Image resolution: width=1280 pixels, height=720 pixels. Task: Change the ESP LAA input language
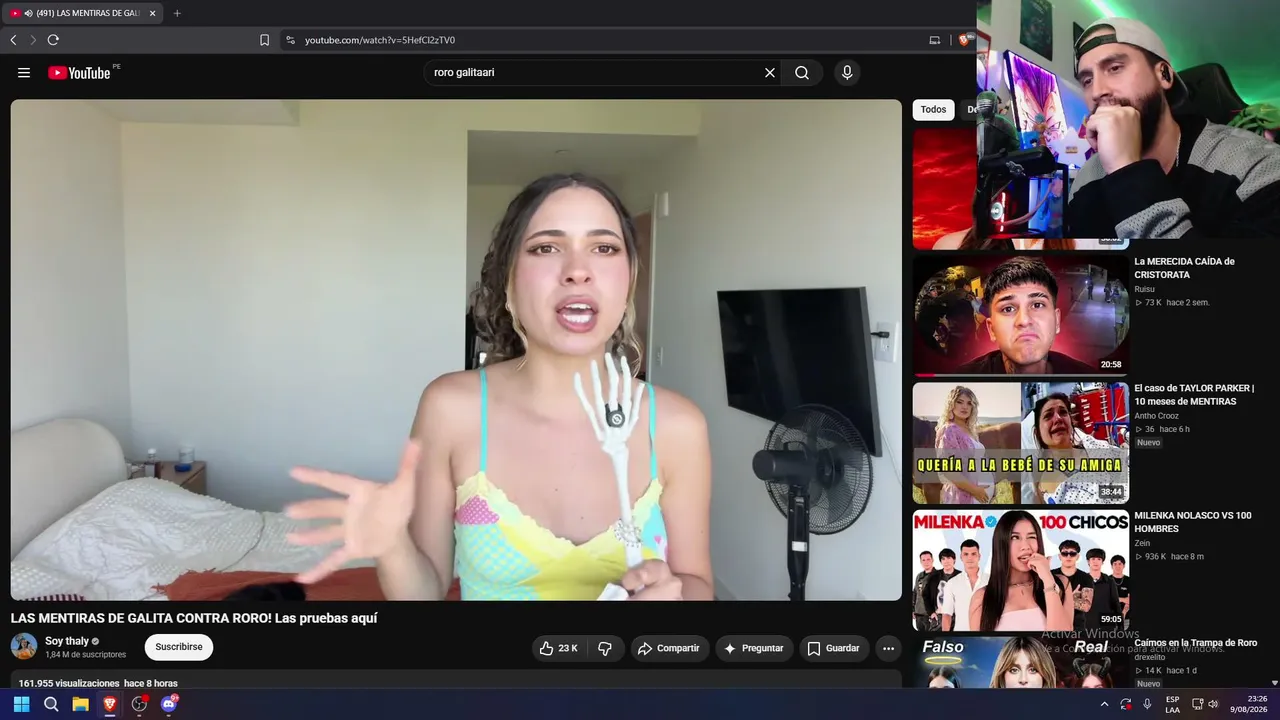1172,704
